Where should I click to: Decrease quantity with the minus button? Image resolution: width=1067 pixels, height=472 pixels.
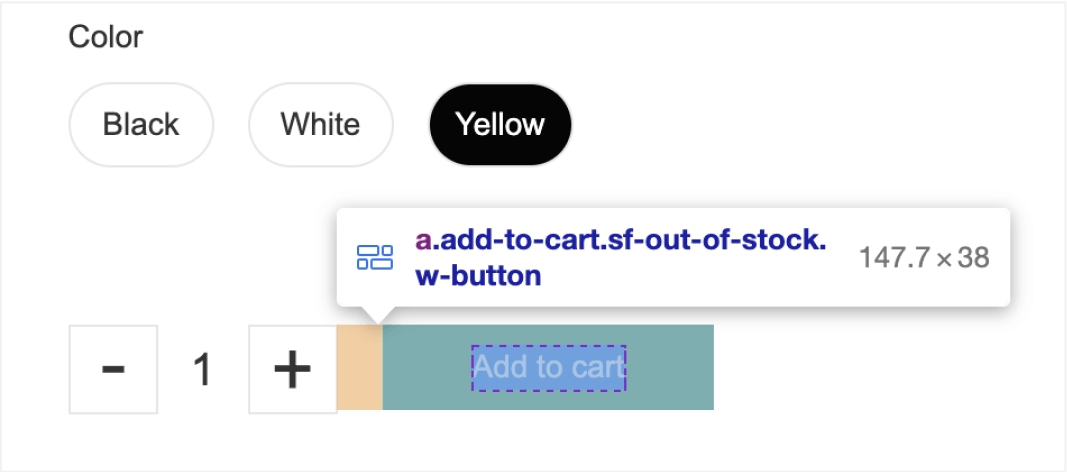point(113,369)
